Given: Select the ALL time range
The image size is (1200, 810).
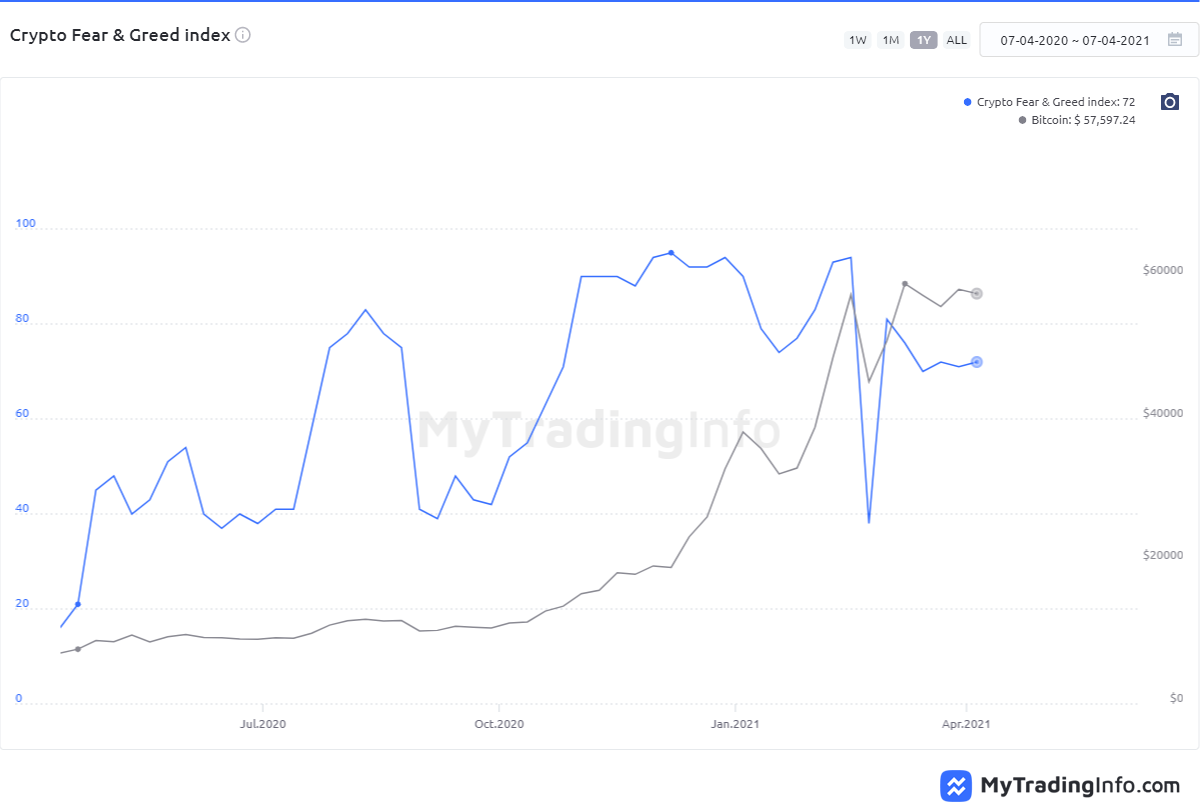Looking at the screenshot, I should [957, 40].
